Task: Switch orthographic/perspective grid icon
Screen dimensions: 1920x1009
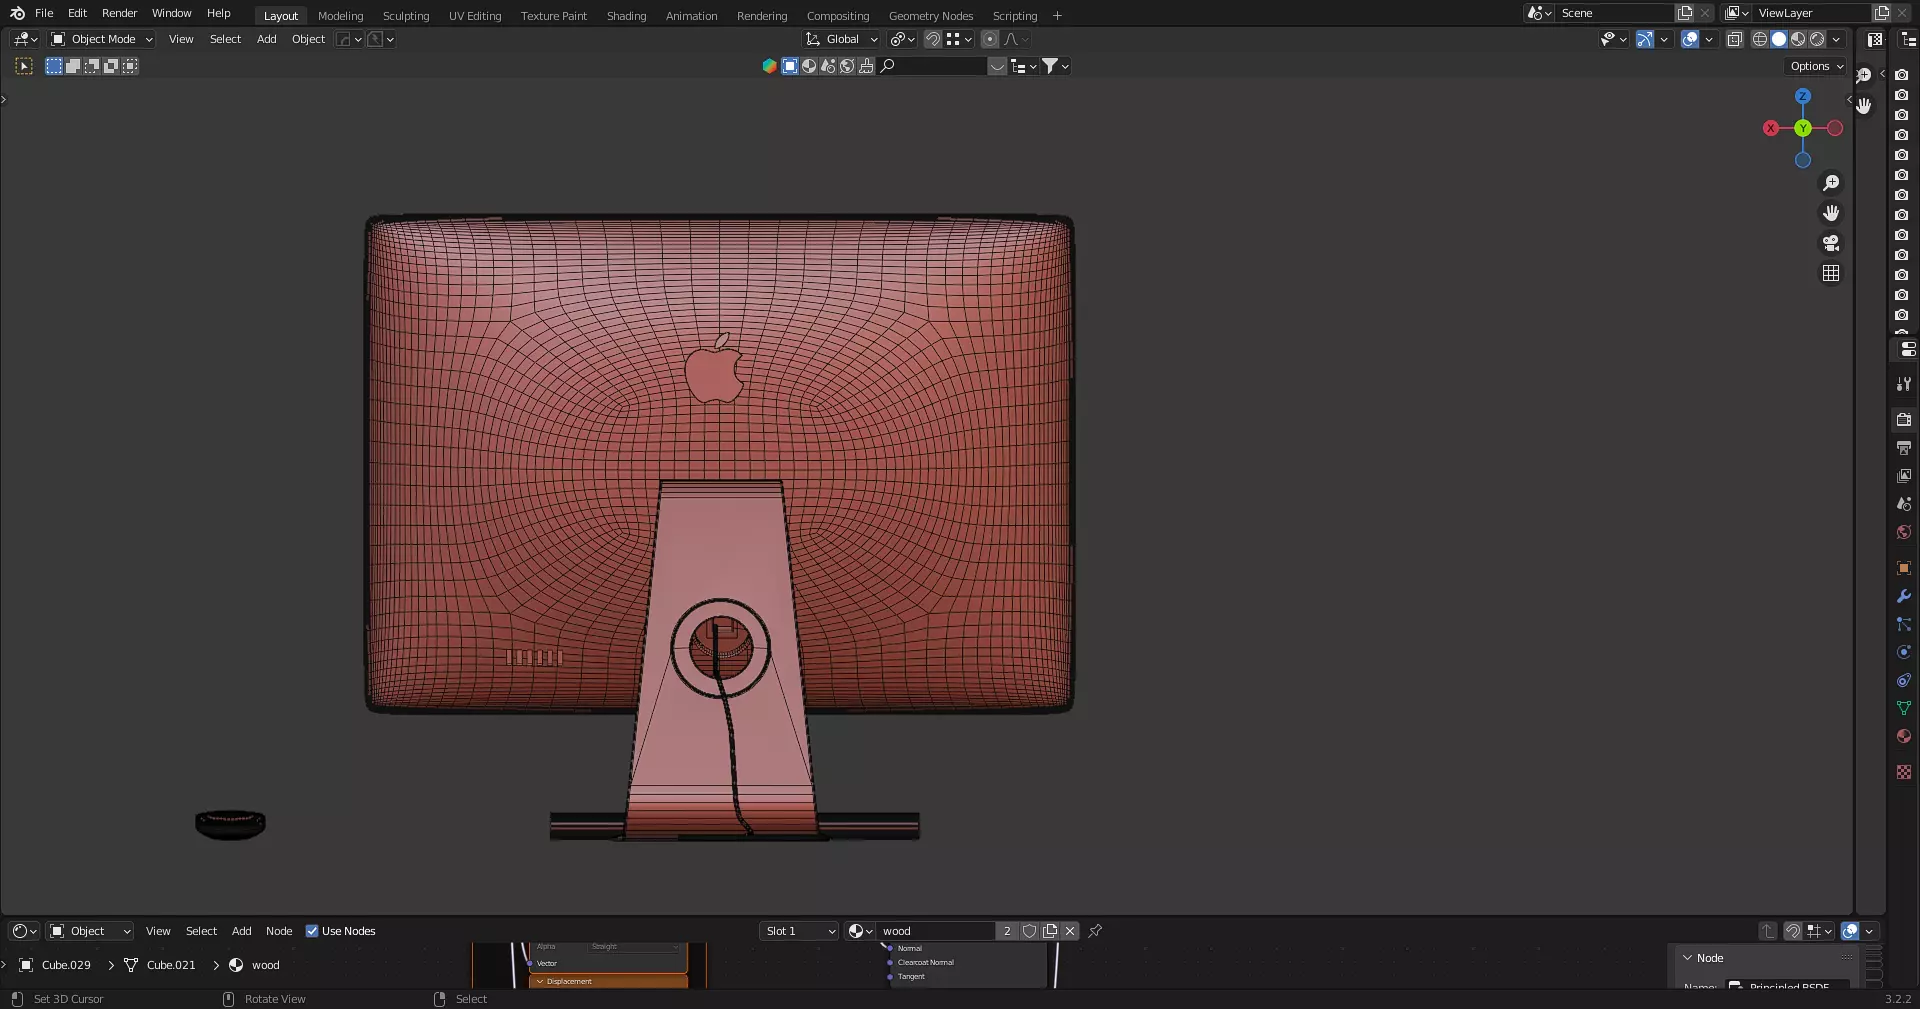Action: 1831,273
